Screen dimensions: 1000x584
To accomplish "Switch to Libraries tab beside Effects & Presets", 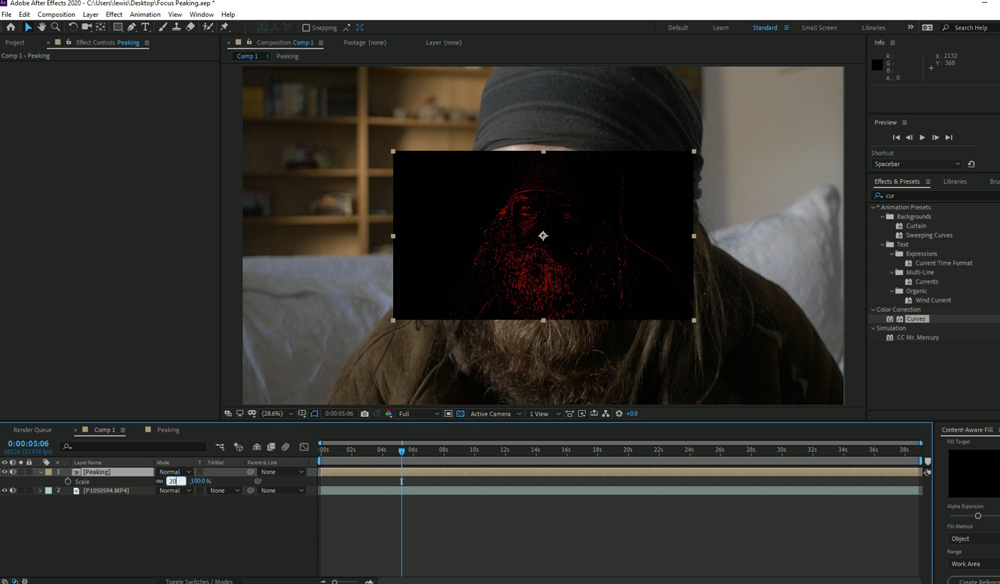I will pyautogui.click(x=955, y=182).
